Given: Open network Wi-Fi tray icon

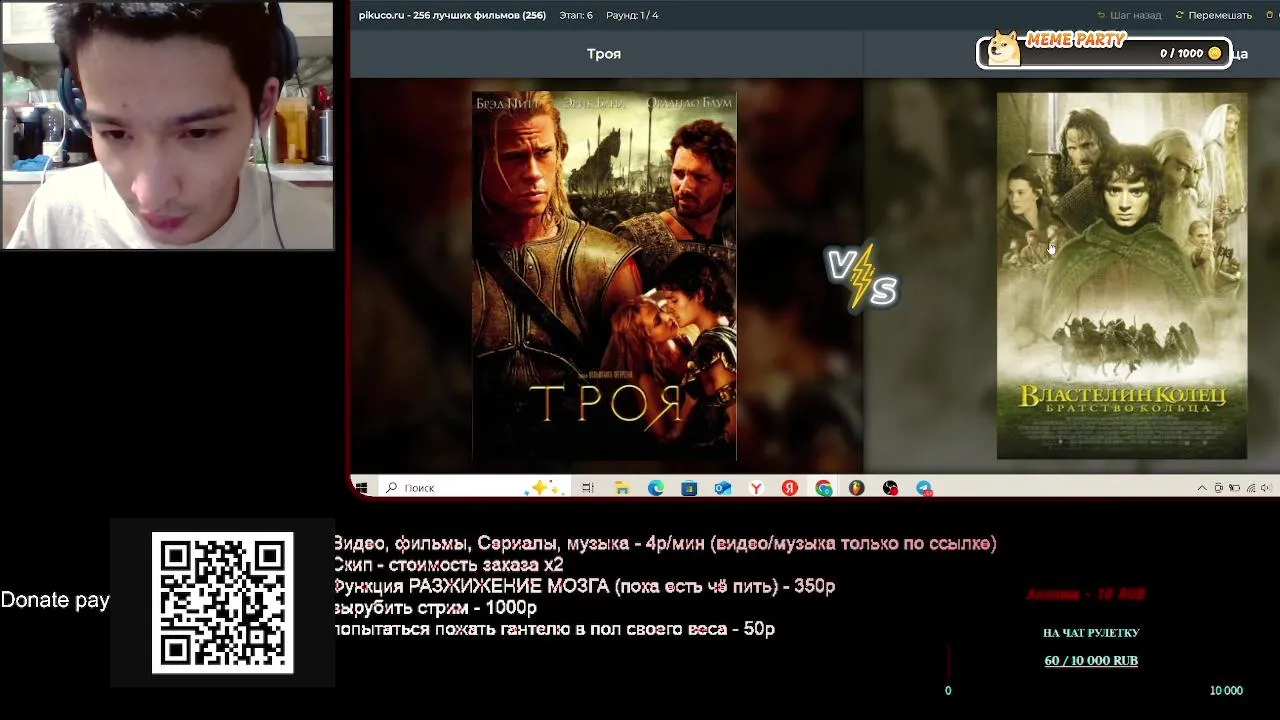Looking at the screenshot, I should click(1250, 488).
